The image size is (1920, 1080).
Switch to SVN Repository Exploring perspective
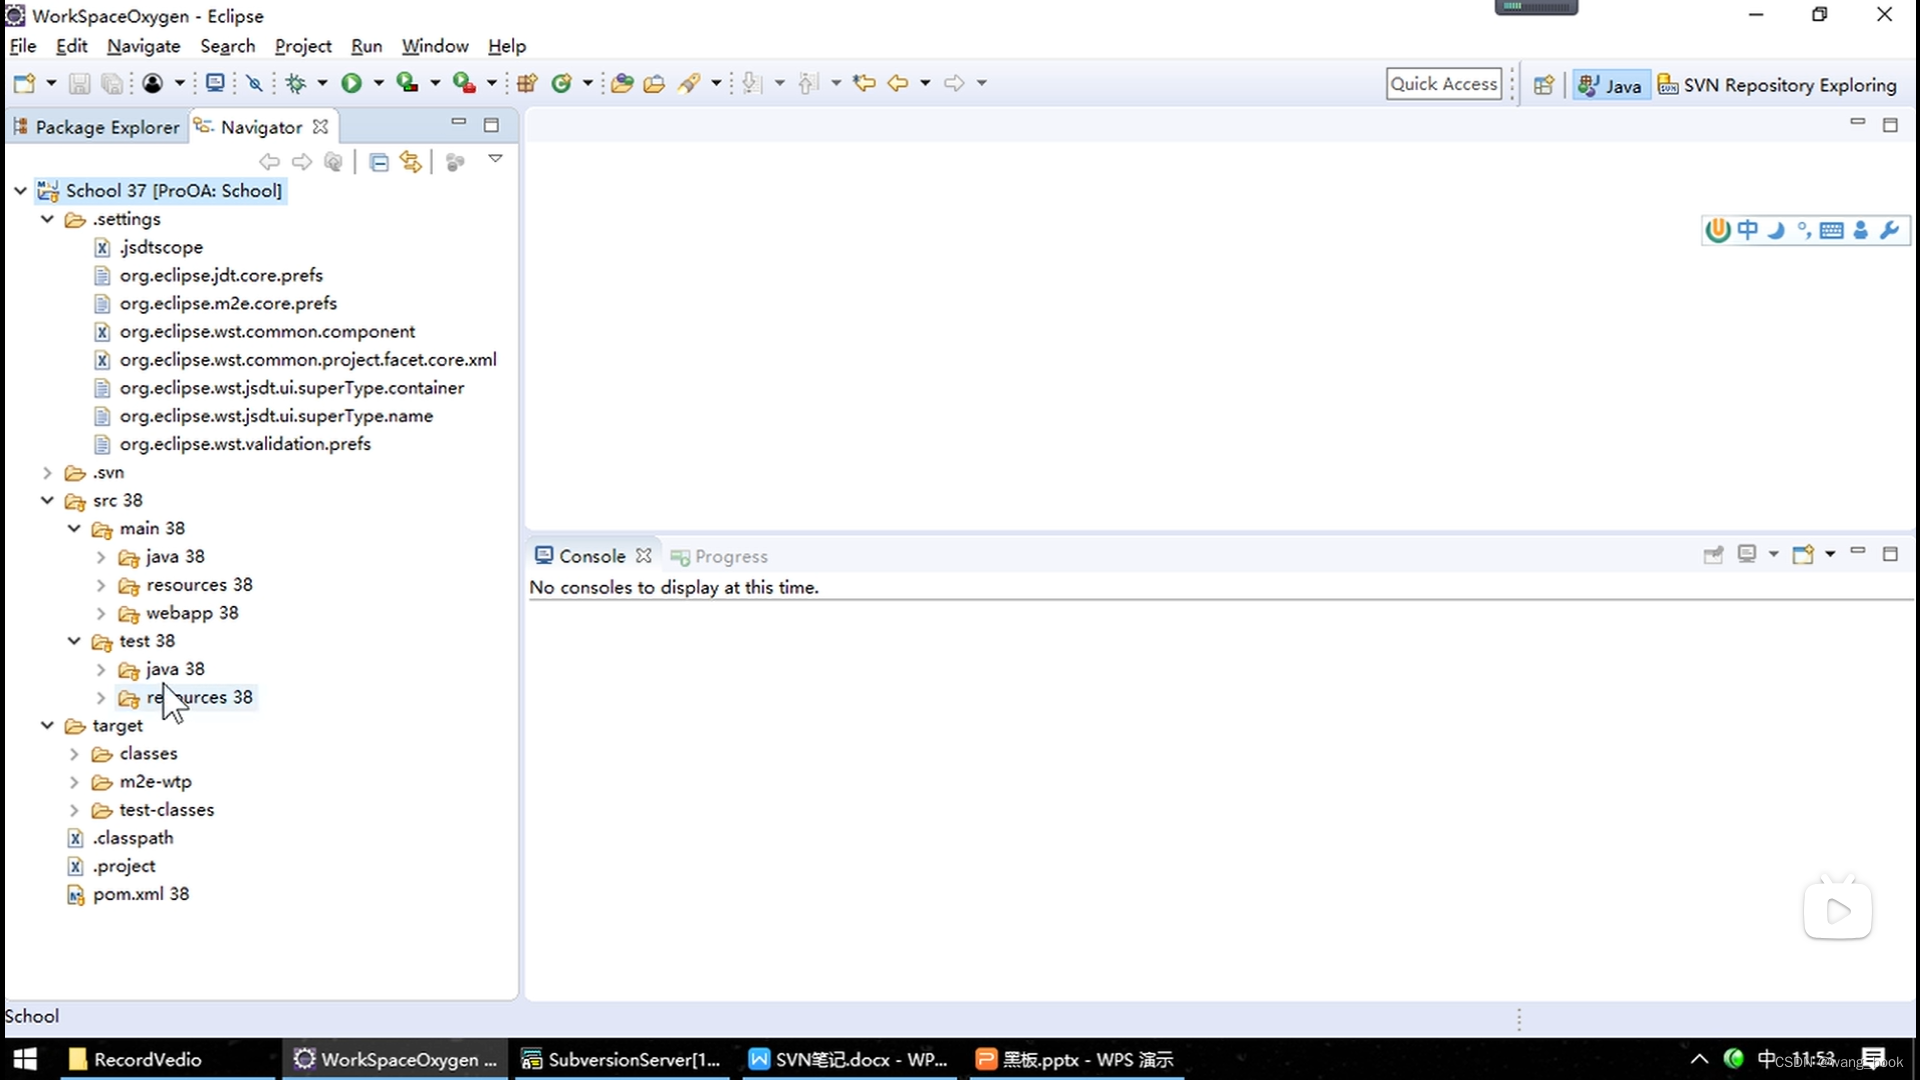tap(1778, 83)
